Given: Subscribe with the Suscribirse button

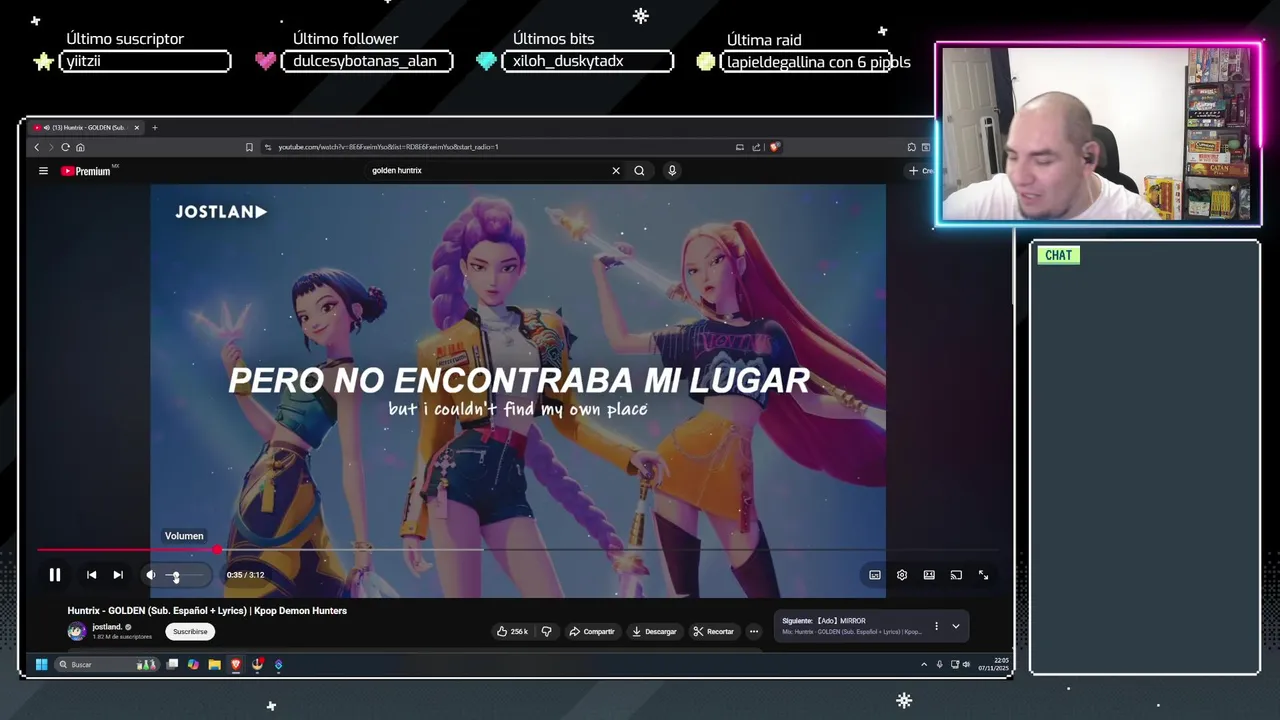Looking at the screenshot, I should click(190, 631).
